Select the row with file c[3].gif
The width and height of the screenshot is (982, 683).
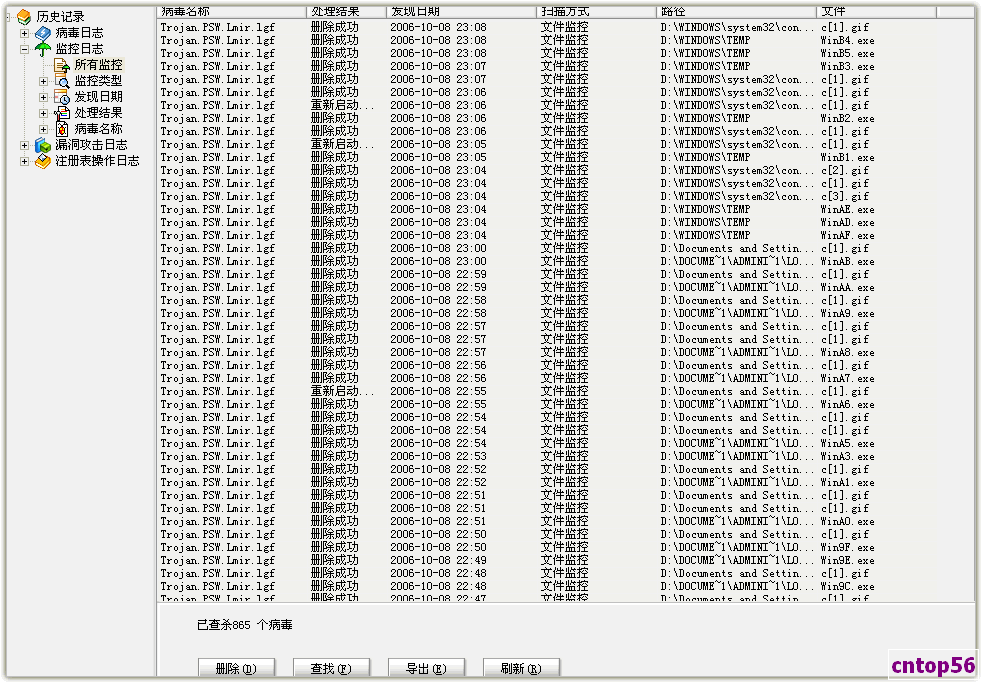pos(566,197)
